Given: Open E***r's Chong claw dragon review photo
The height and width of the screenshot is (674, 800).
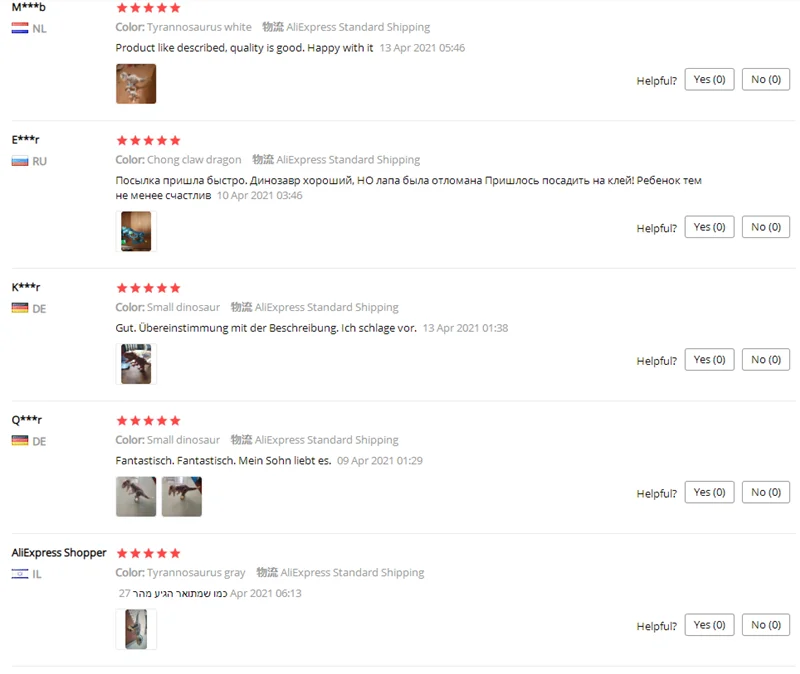Looking at the screenshot, I should (x=136, y=231).
